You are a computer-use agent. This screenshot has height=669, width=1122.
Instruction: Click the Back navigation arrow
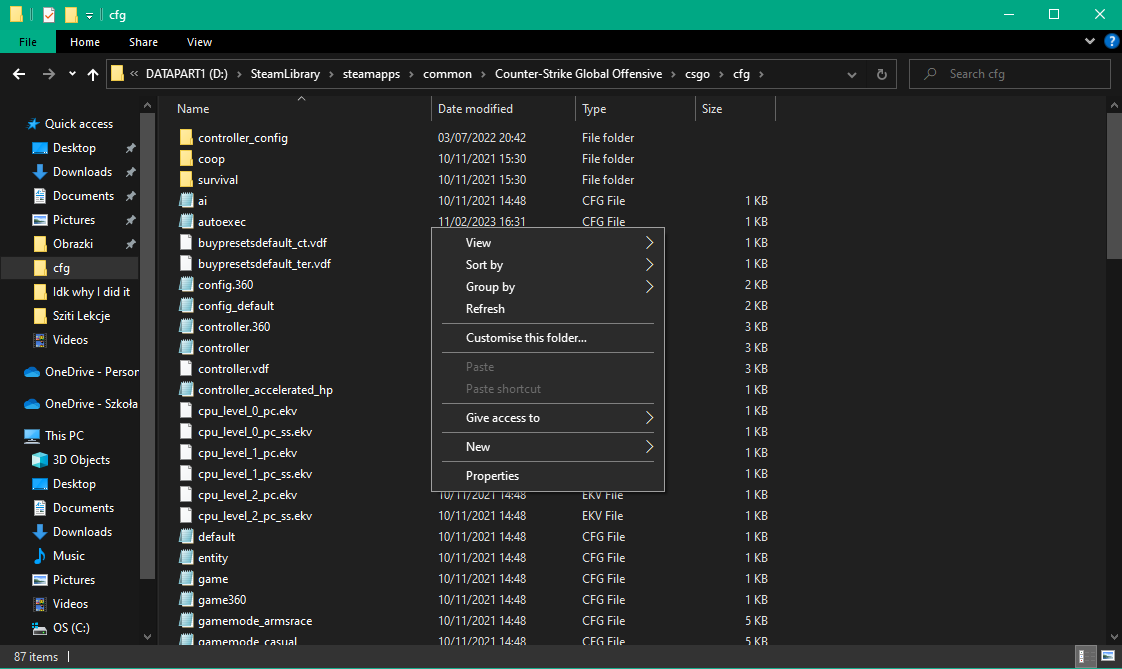pos(18,74)
